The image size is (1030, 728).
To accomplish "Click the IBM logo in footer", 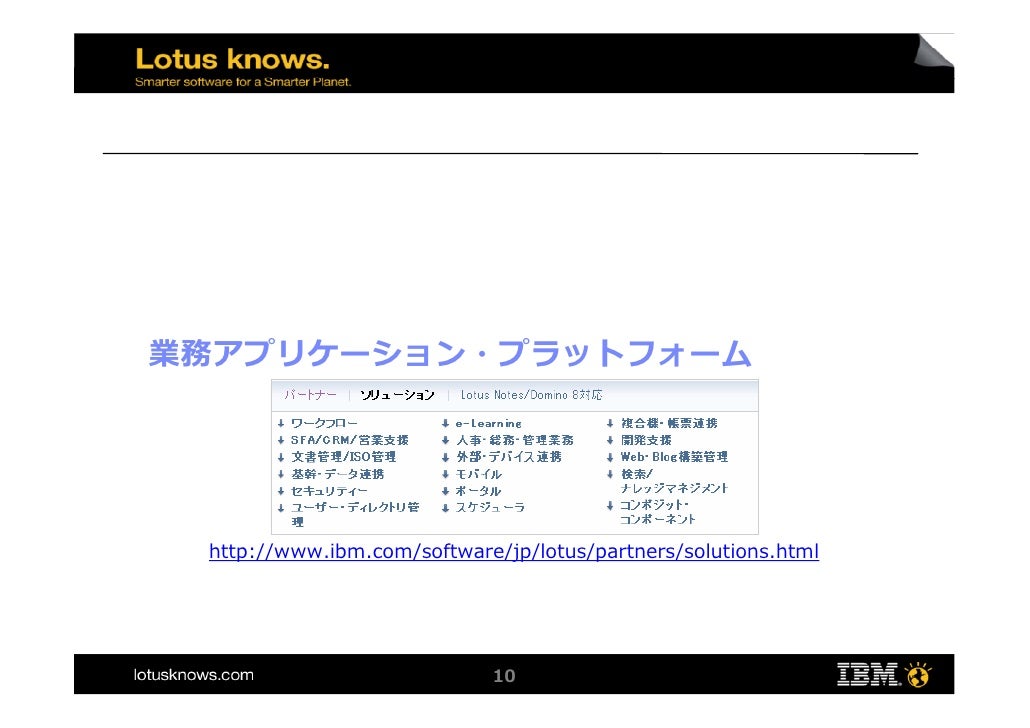I will click(x=868, y=675).
